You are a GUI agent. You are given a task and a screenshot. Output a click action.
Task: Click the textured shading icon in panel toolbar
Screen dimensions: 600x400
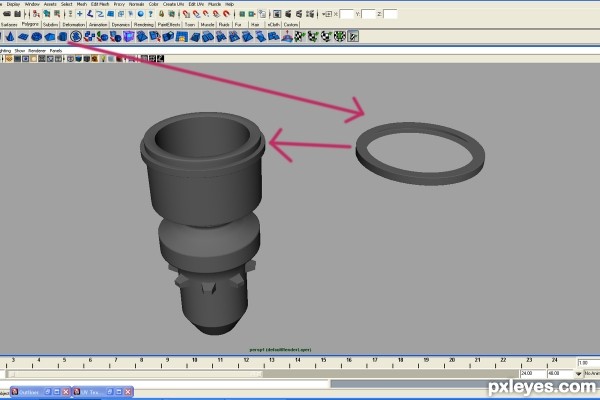95,59
